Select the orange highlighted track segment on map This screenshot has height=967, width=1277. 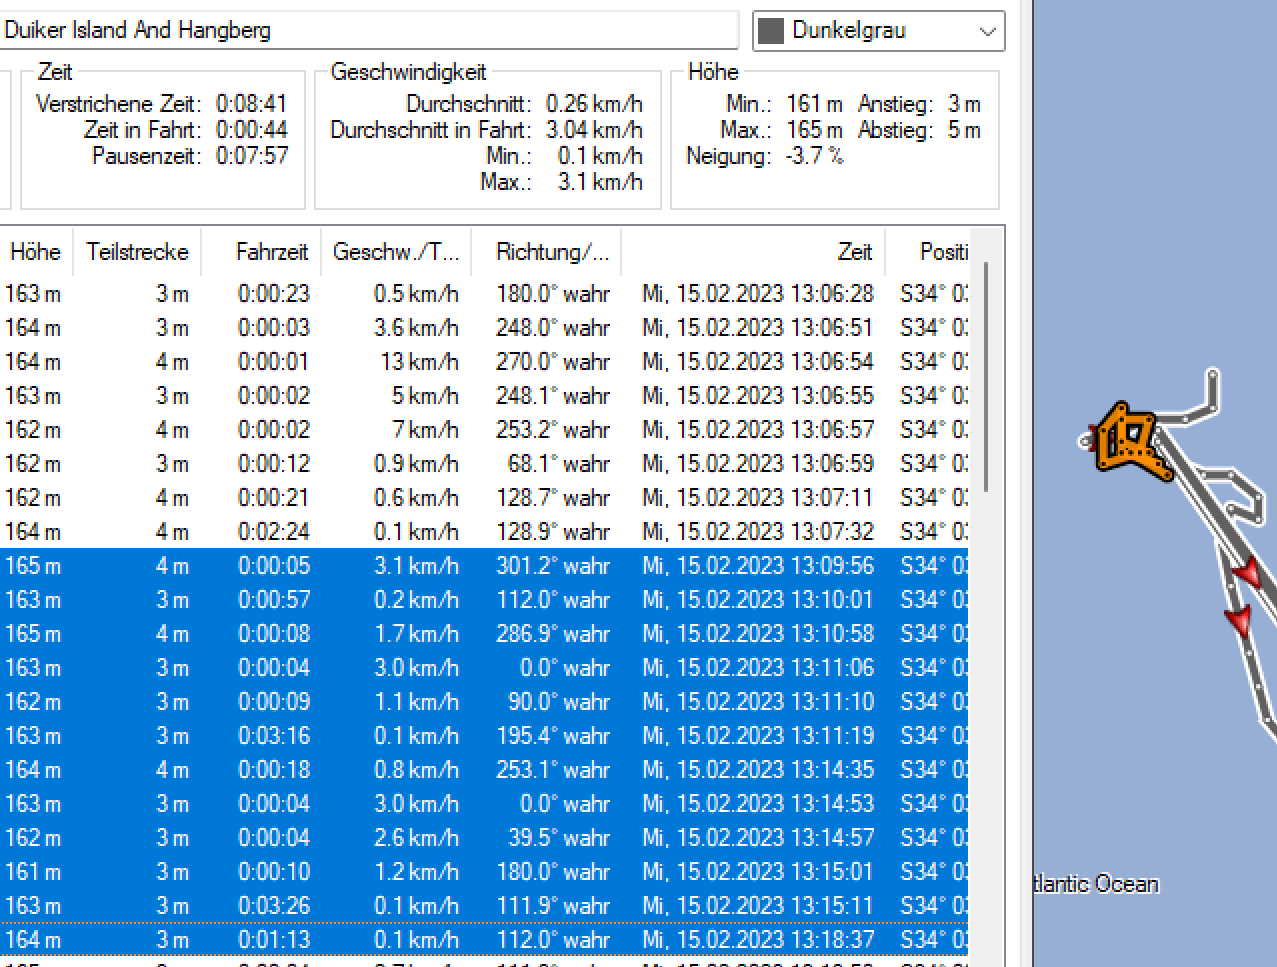[x=1132, y=441]
